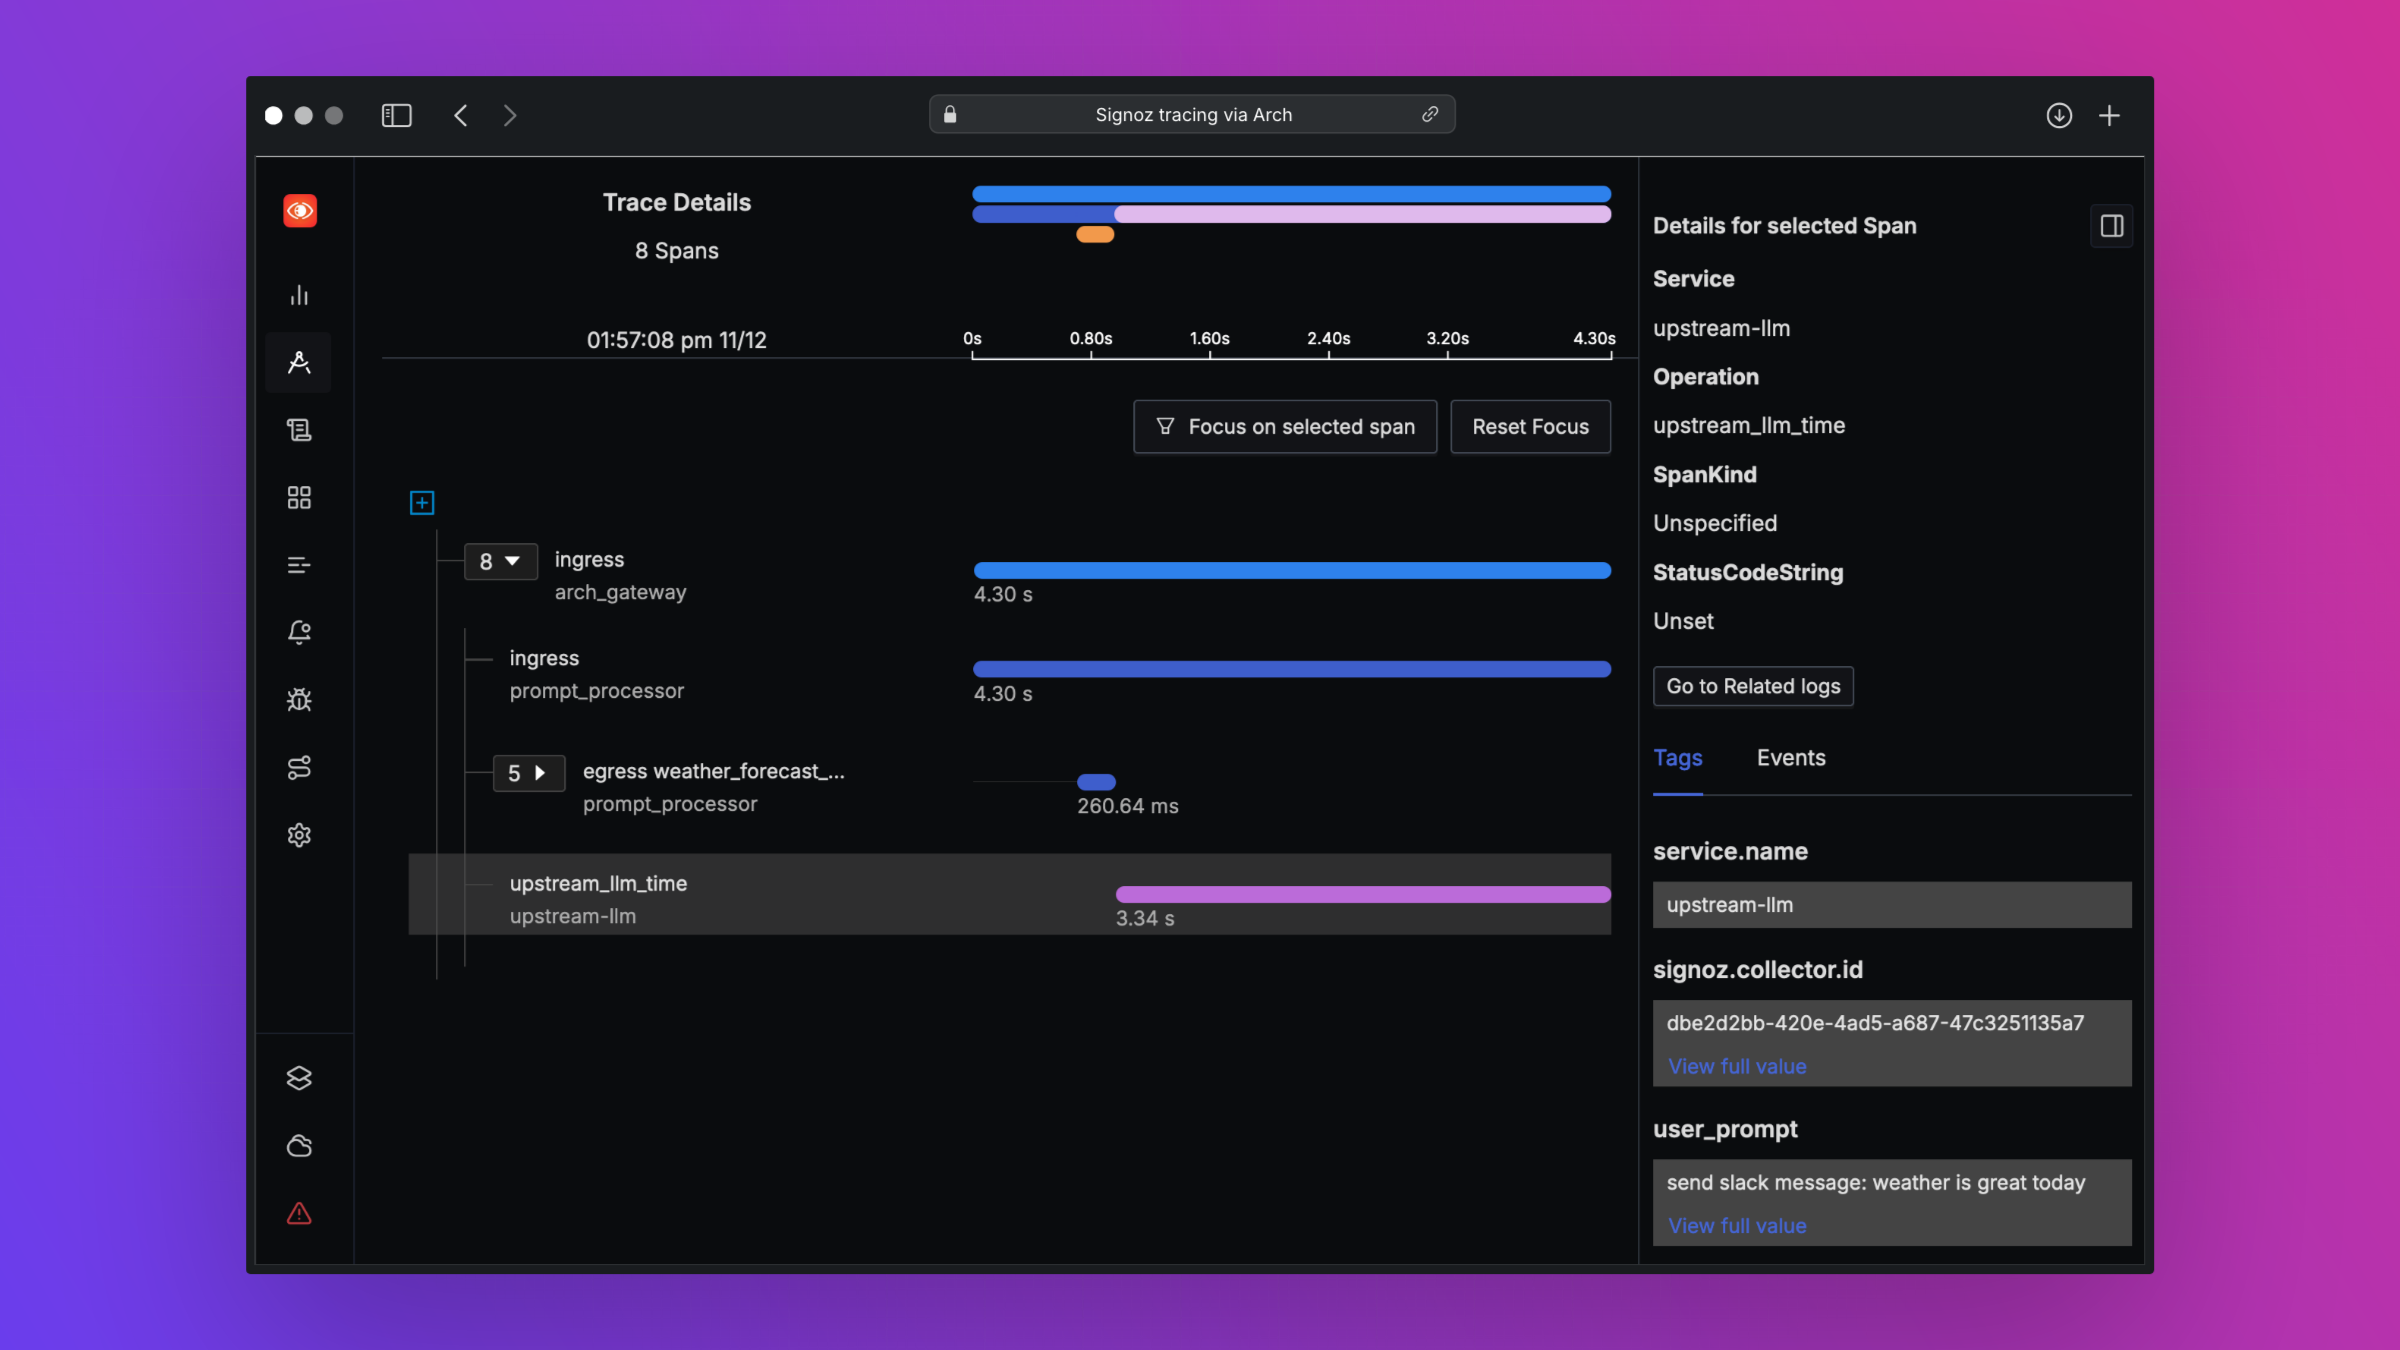Screen dimensions: 2400x1350
Task: Toggle the span details side panel
Action: [x=2111, y=226]
